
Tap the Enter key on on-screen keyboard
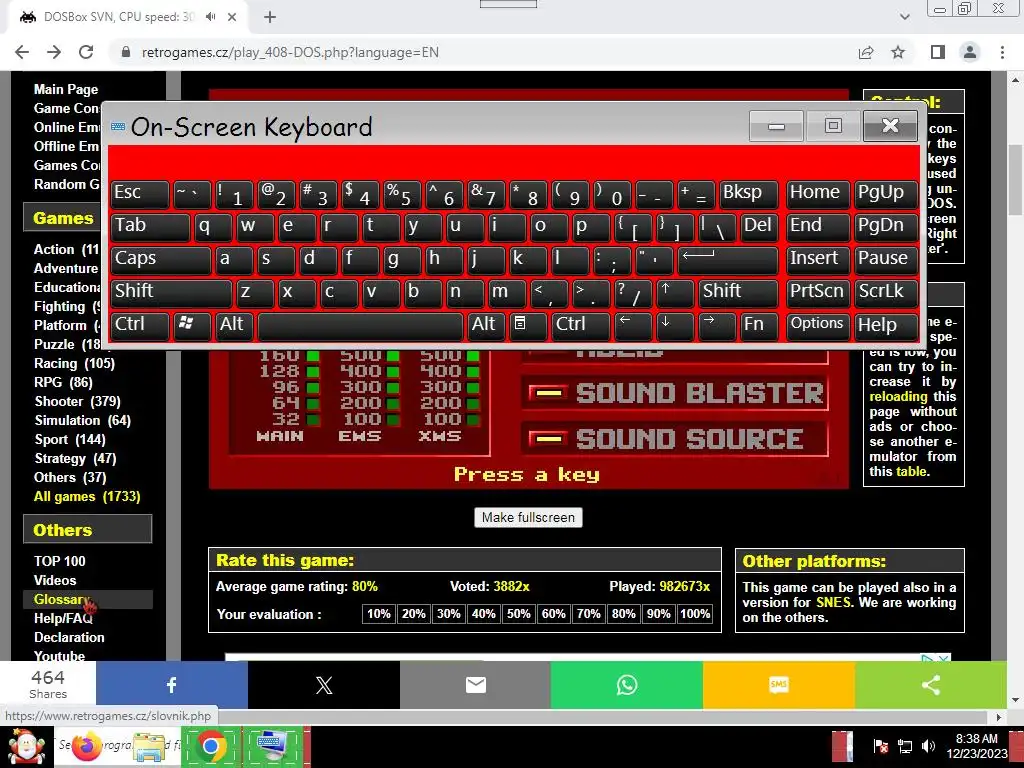click(728, 260)
